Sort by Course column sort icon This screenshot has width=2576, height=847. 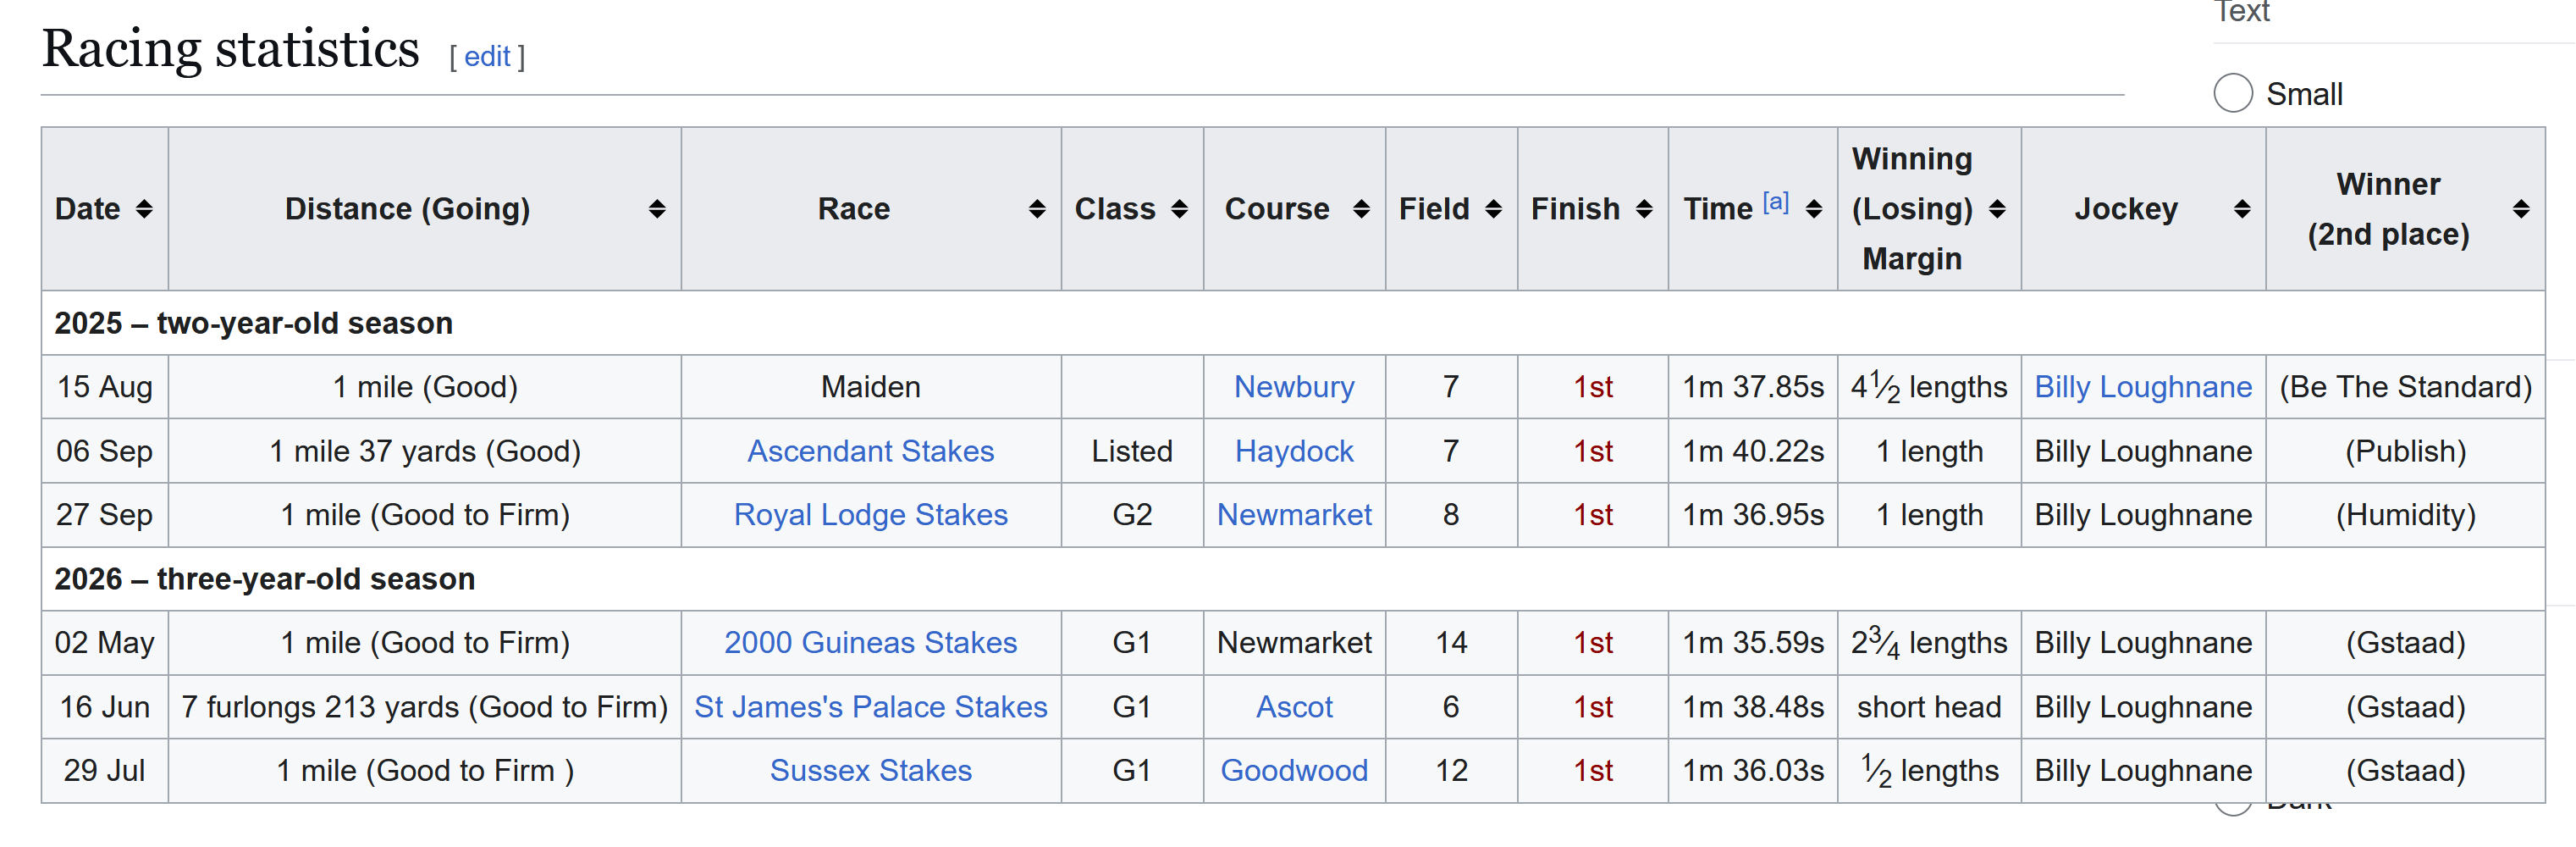point(1361,209)
